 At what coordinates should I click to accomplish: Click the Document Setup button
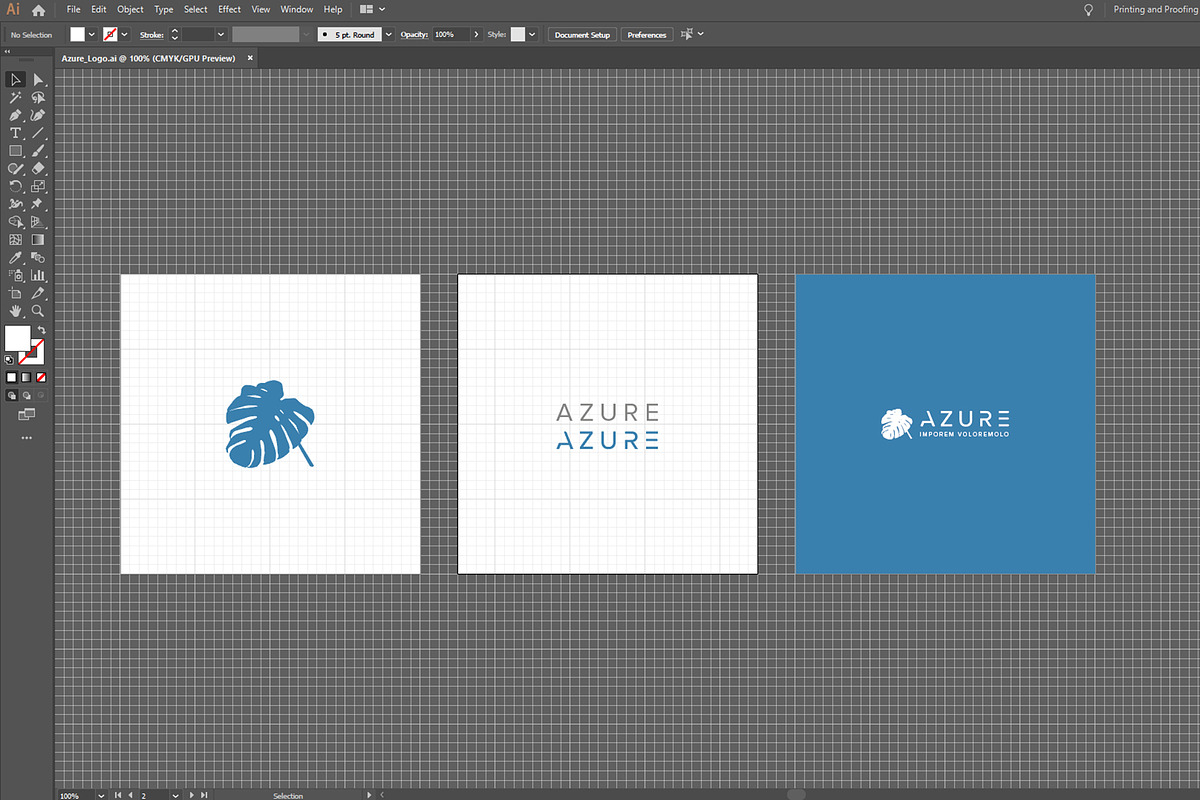coord(582,34)
